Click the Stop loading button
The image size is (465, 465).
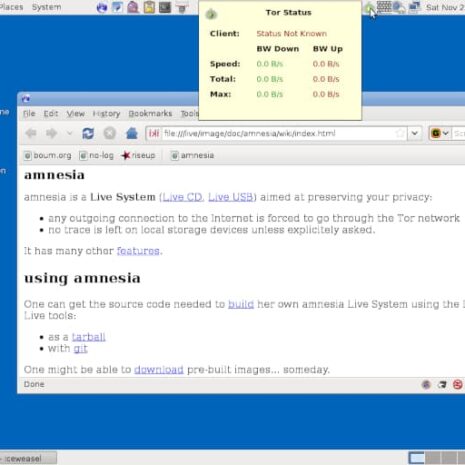click(110, 134)
